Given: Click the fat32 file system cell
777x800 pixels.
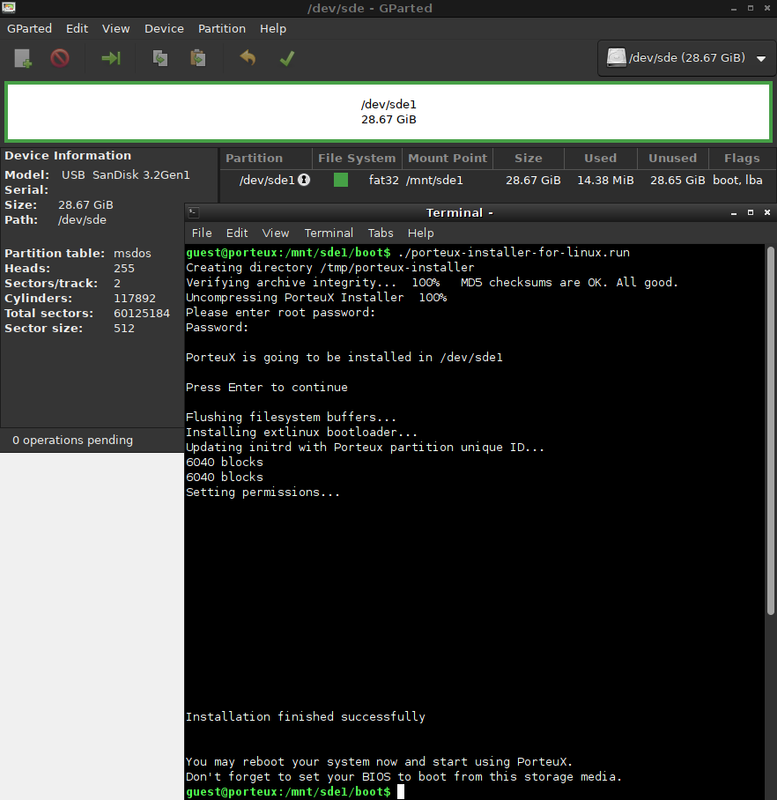Looking at the screenshot, I should point(384,180).
